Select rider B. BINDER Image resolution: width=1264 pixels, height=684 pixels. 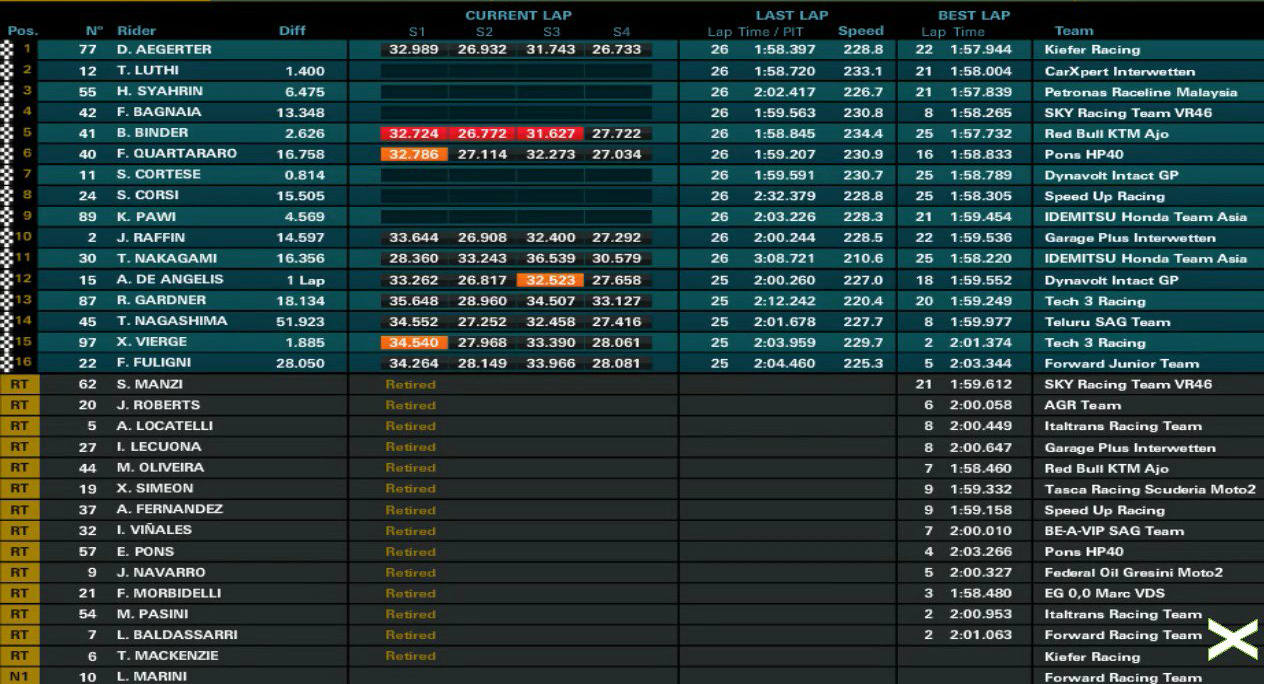[x=152, y=133]
